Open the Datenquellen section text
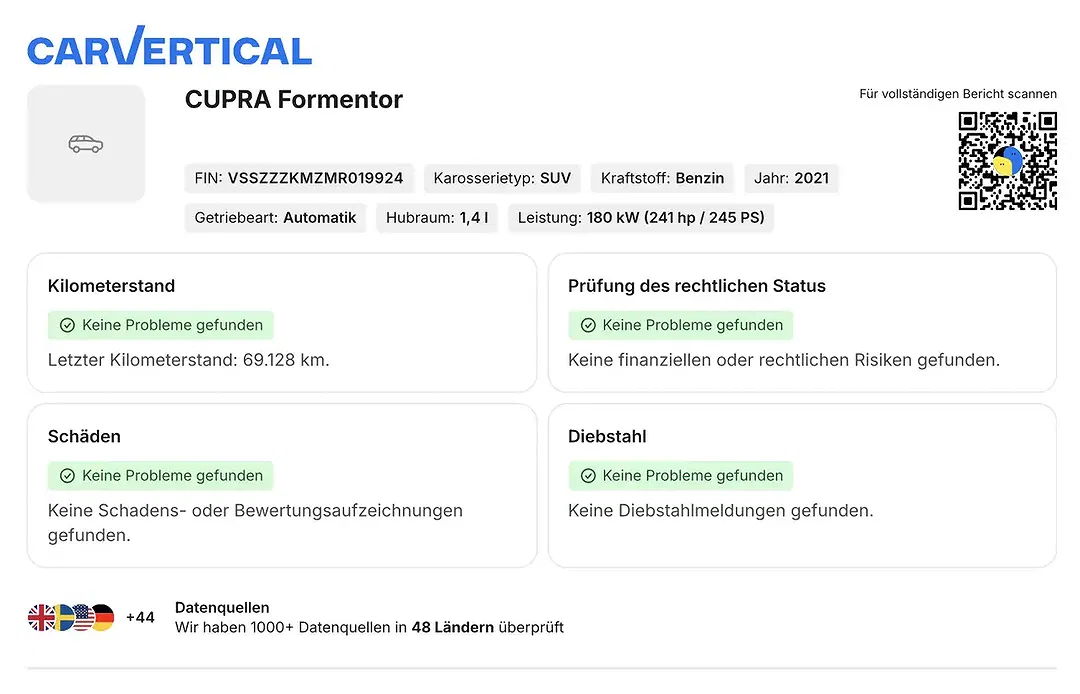The height and width of the screenshot is (694, 1080). pyautogui.click(x=369, y=618)
